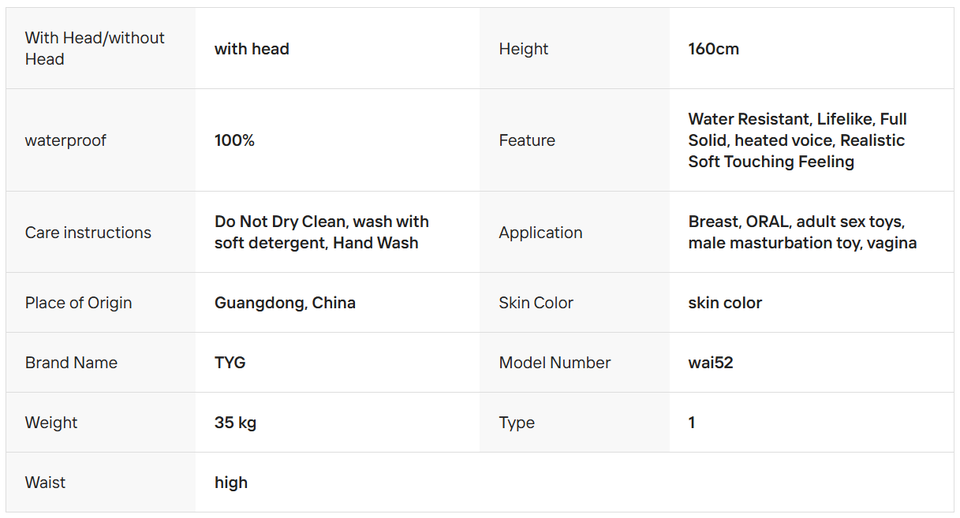Select the "TYG" brand value
960x518 pixels.
click(230, 362)
